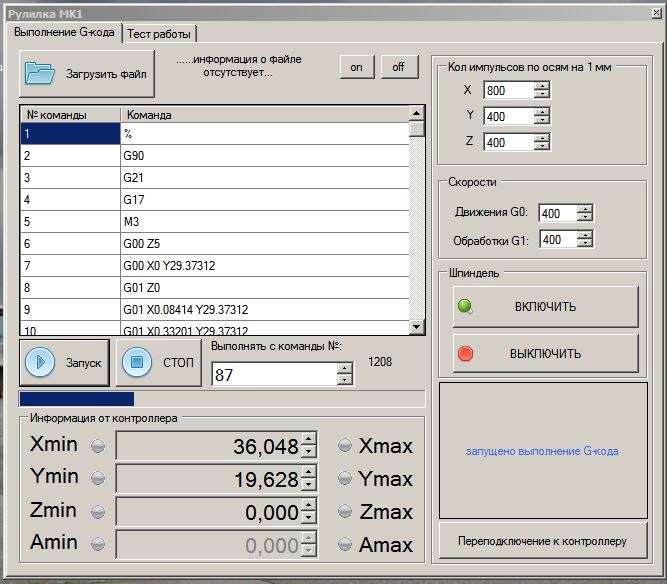Click the play icon on Запуск button
Viewport: 667px width, 584px height.
pyautogui.click(x=40, y=362)
